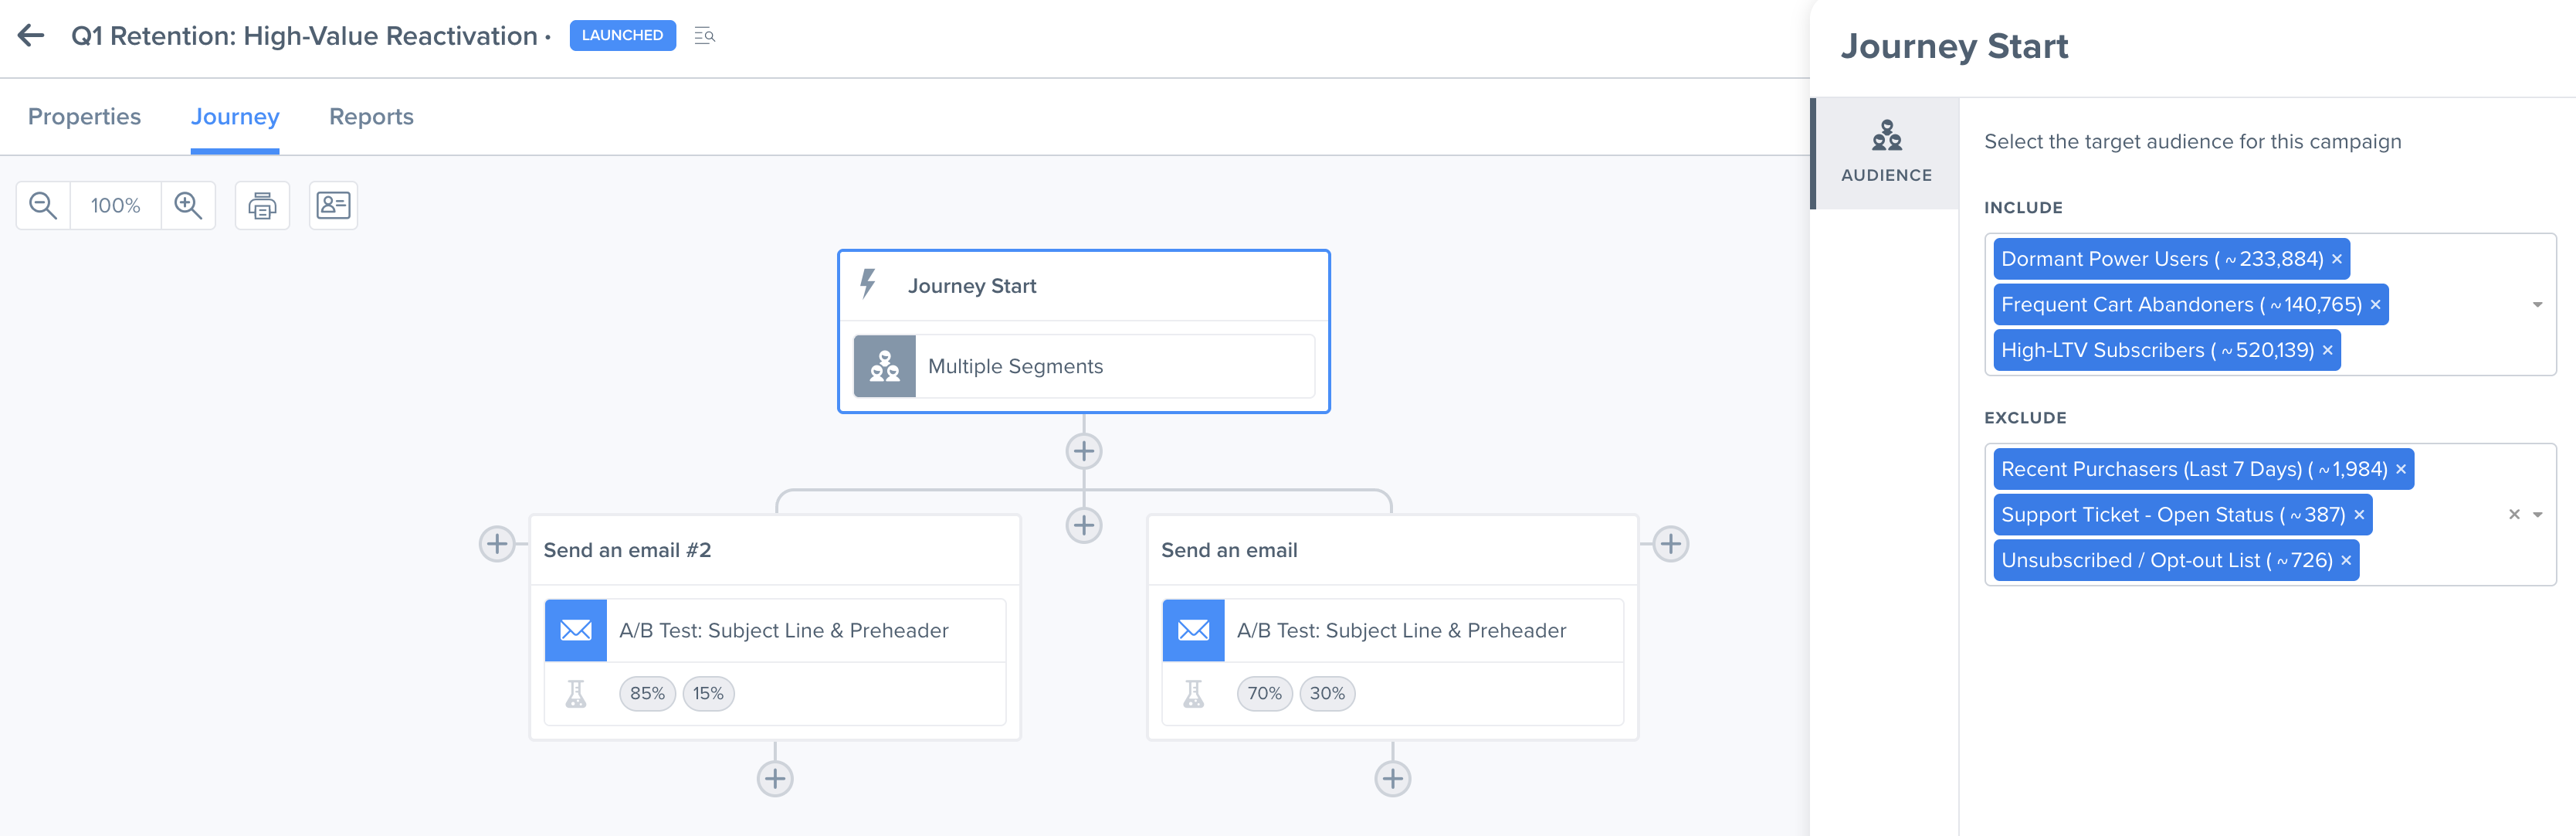Click the print journey icon
This screenshot has width=2576, height=836.
(x=262, y=206)
